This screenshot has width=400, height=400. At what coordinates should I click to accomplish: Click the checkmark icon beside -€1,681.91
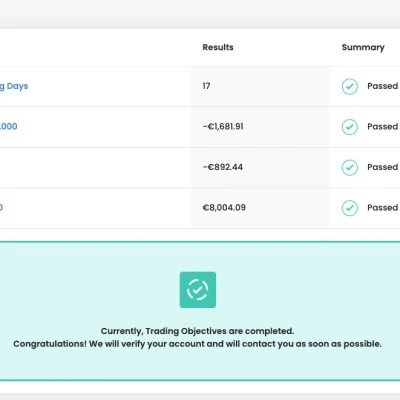click(350, 127)
